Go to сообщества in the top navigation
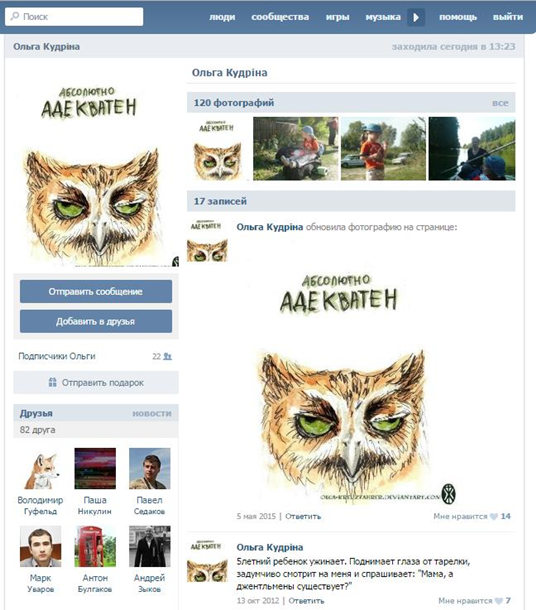Screen dimensions: 536x610 pyautogui.click(x=280, y=17)
